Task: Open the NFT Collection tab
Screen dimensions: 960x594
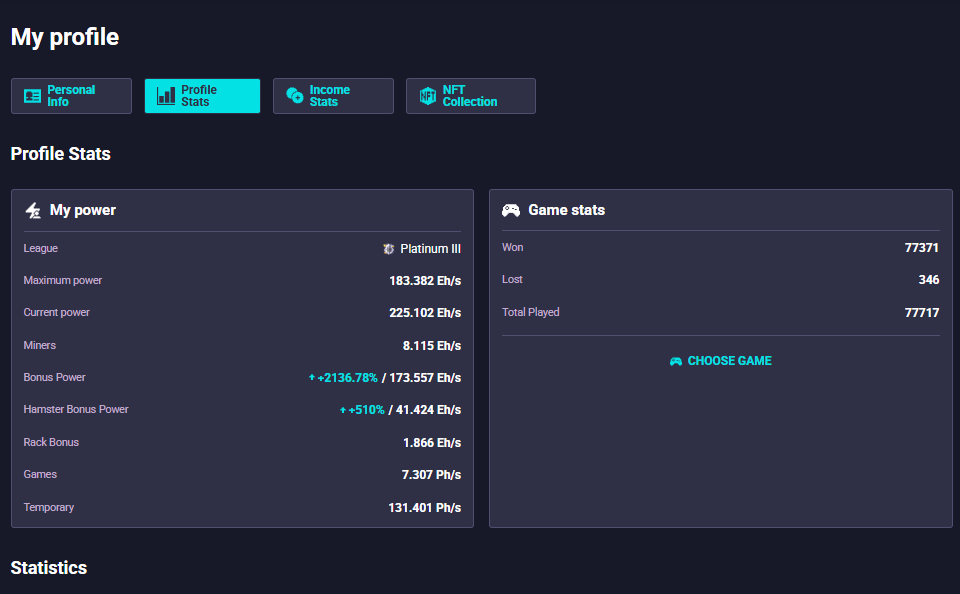Action: [x=470, y=96]
